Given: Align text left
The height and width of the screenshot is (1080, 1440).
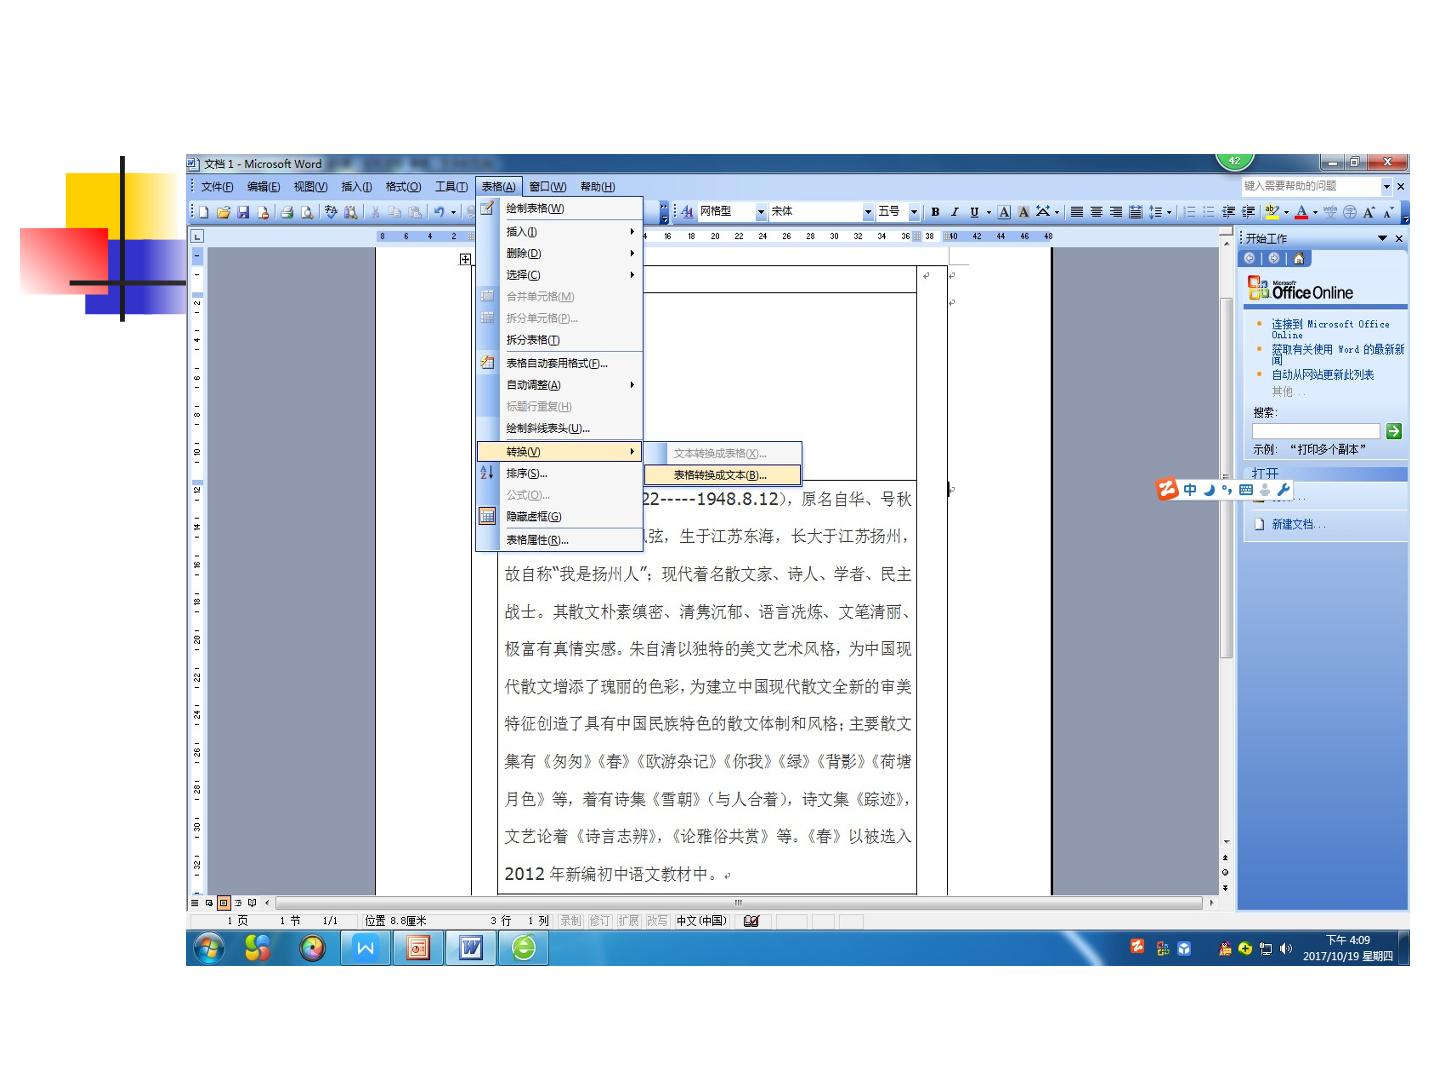Looking at the screenshot, I should [x=1077, y=212].
